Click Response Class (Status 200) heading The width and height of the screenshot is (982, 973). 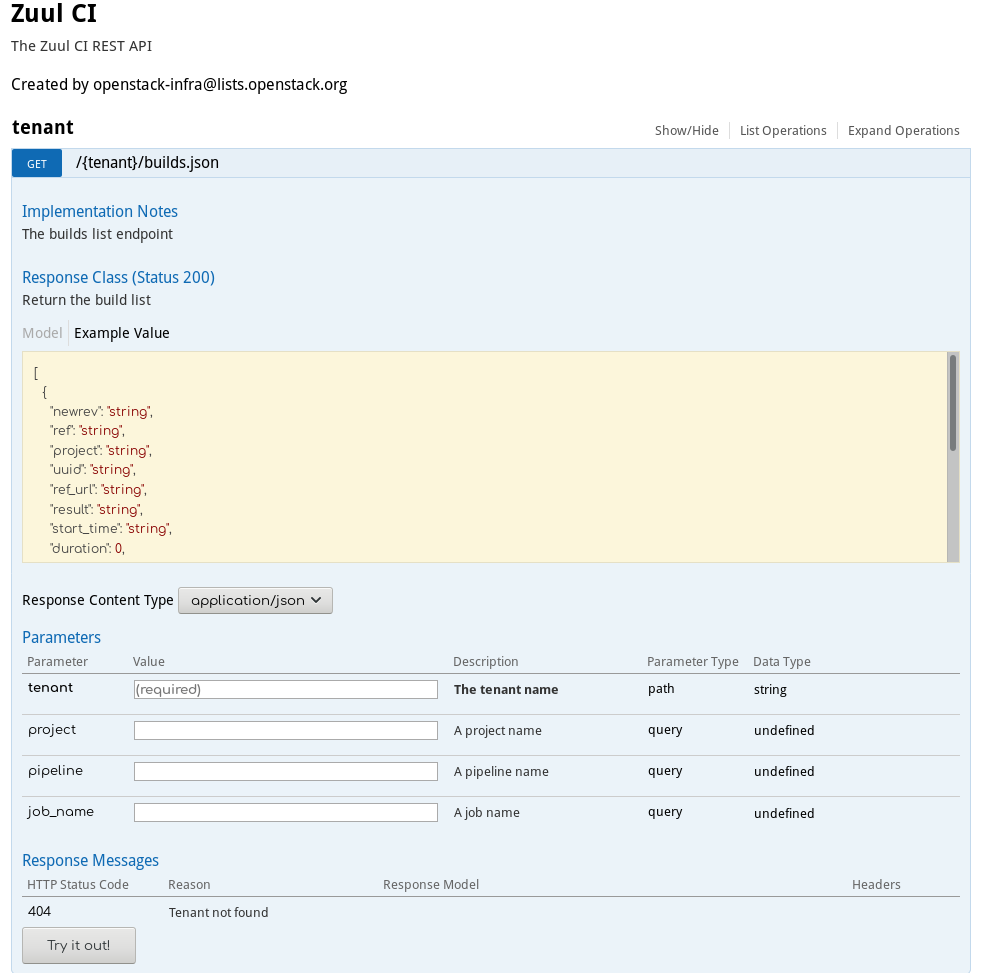point(118,277)
